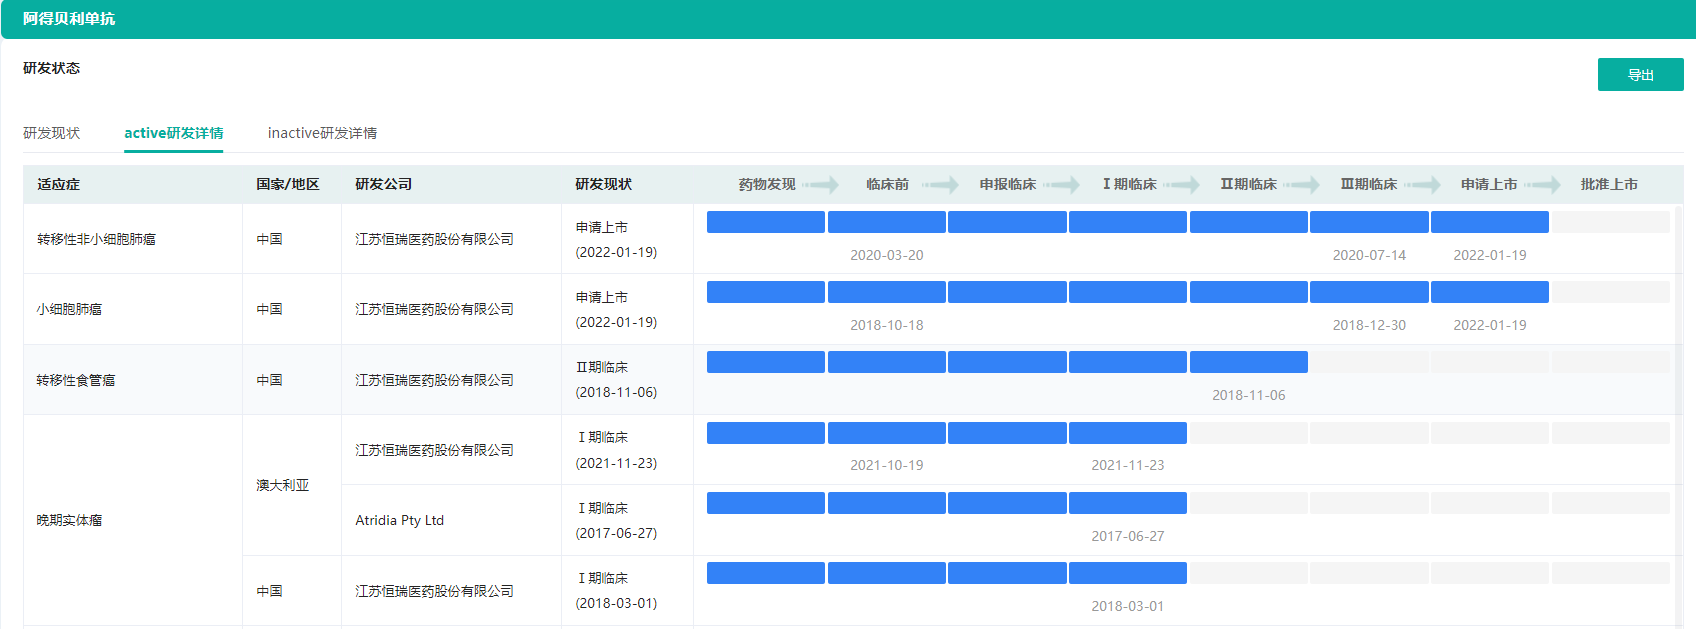This screenshot has height=629, width=1696.
Task: Click the 澳大利亚 region cell
Action: (282, 485)
